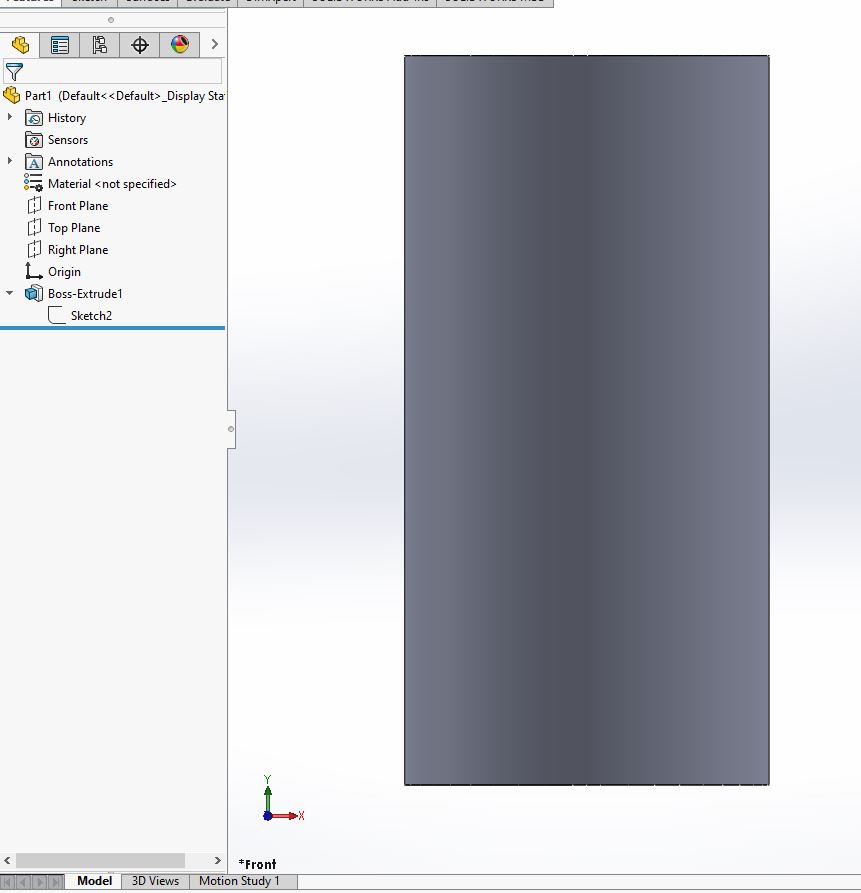Collapse the Boss-Extrude1 feature
The width and height of the screenshot is (861, 893).
pyautogui.click(x=10, y=293)
